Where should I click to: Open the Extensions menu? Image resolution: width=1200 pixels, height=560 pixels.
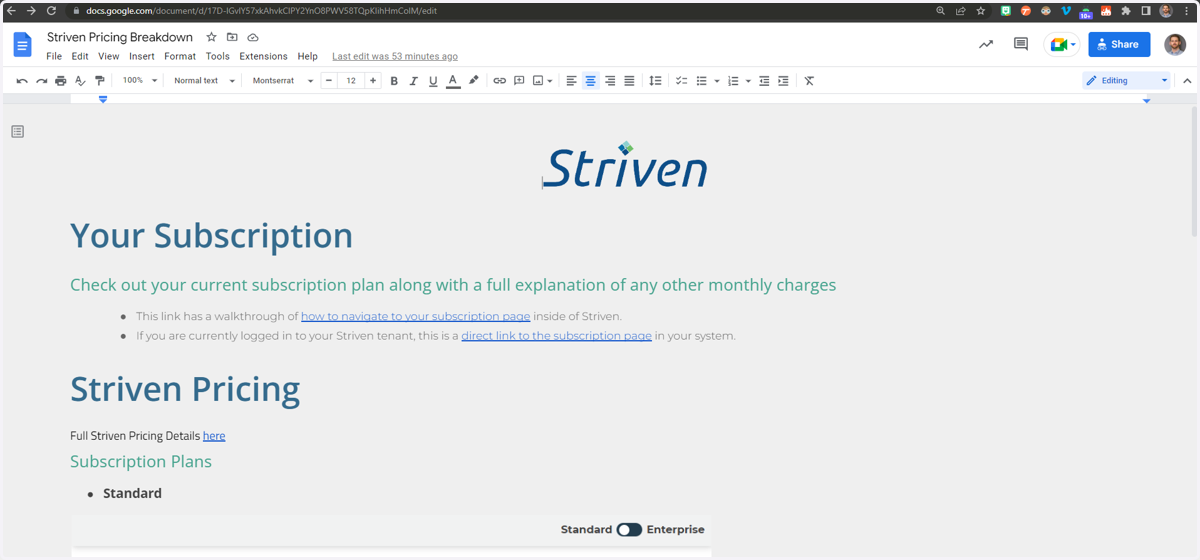coord(263,57)
